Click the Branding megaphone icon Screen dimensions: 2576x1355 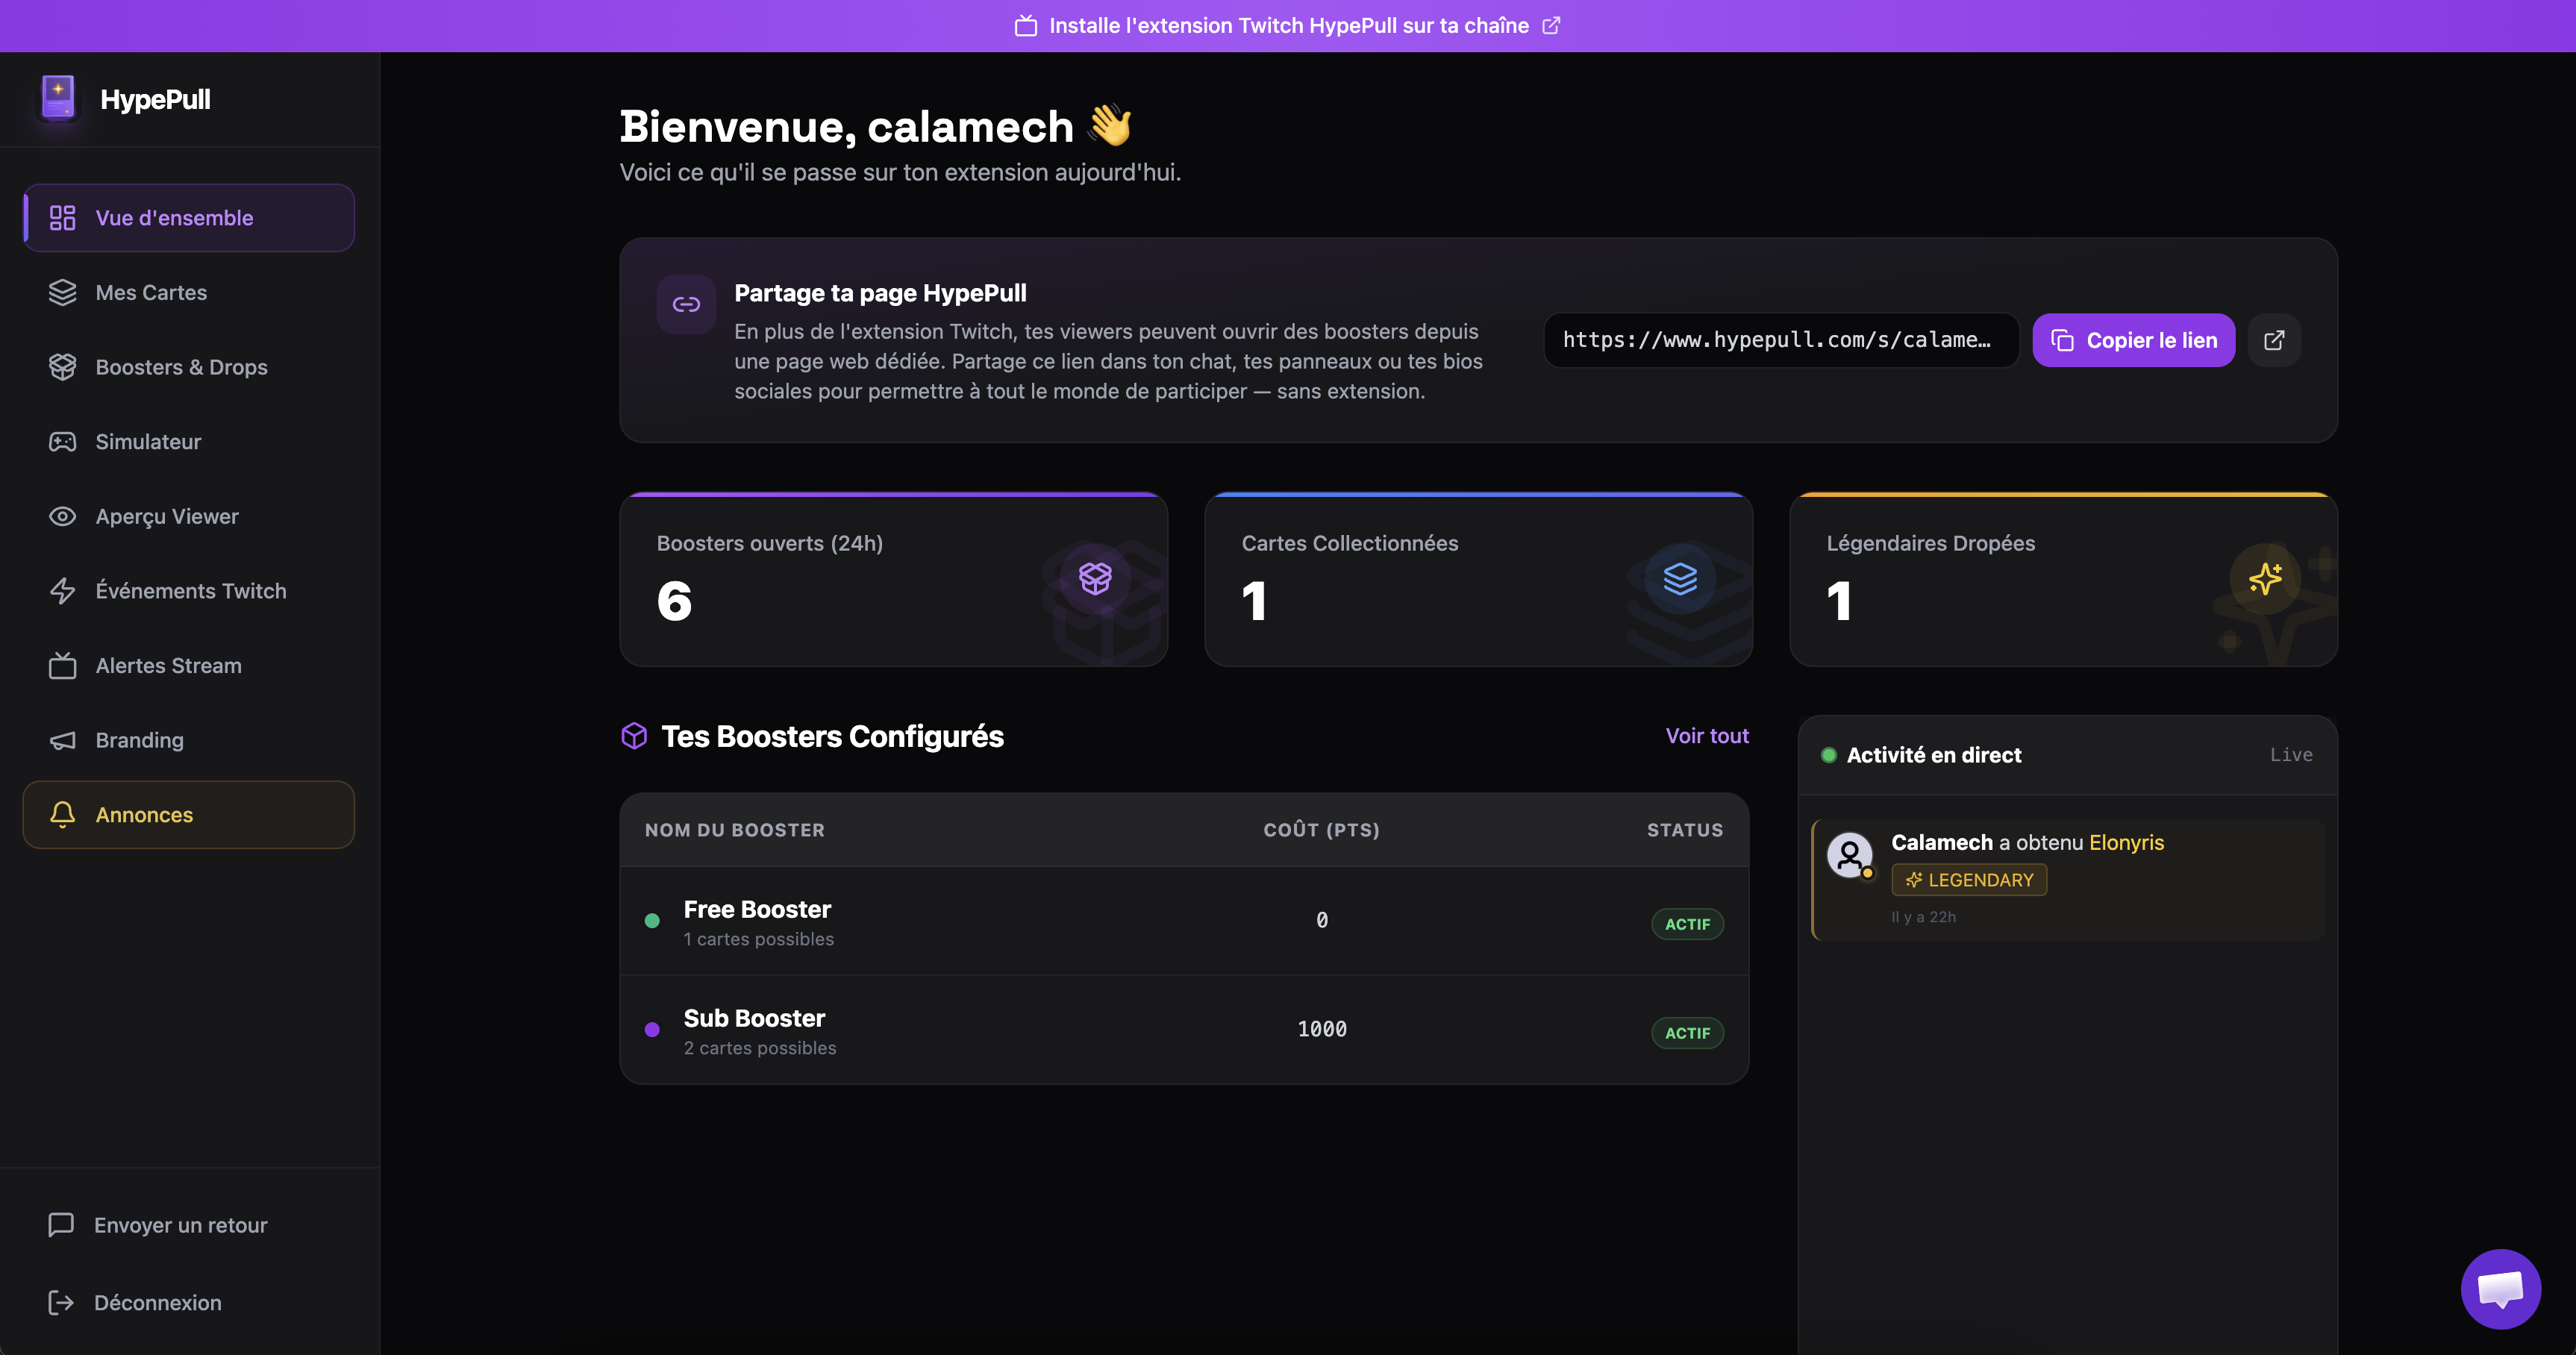(x=62, y=740)
